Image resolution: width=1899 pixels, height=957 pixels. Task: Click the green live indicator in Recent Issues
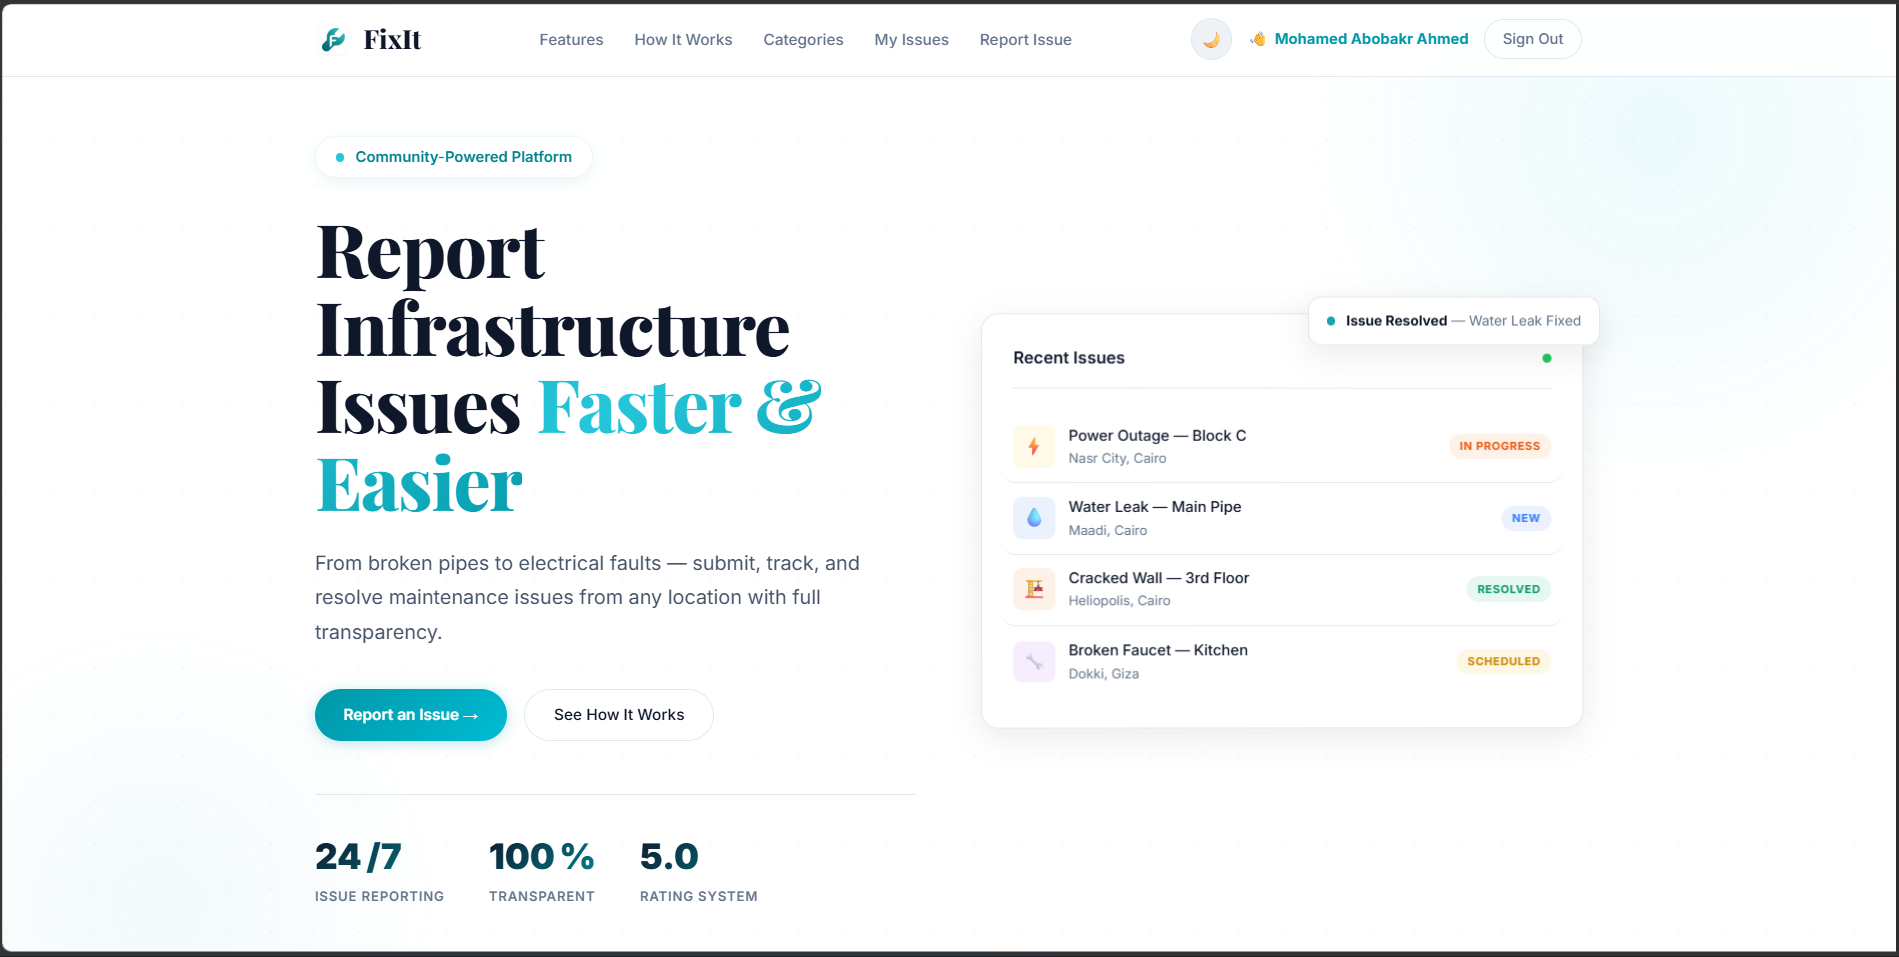1547,358
